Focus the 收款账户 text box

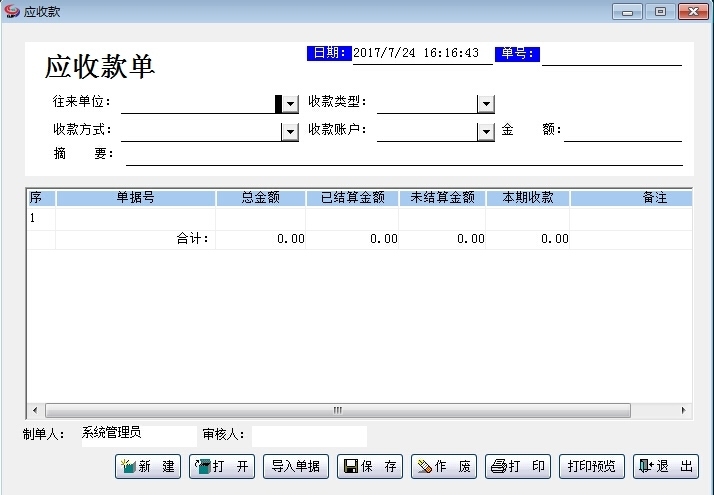427,132
